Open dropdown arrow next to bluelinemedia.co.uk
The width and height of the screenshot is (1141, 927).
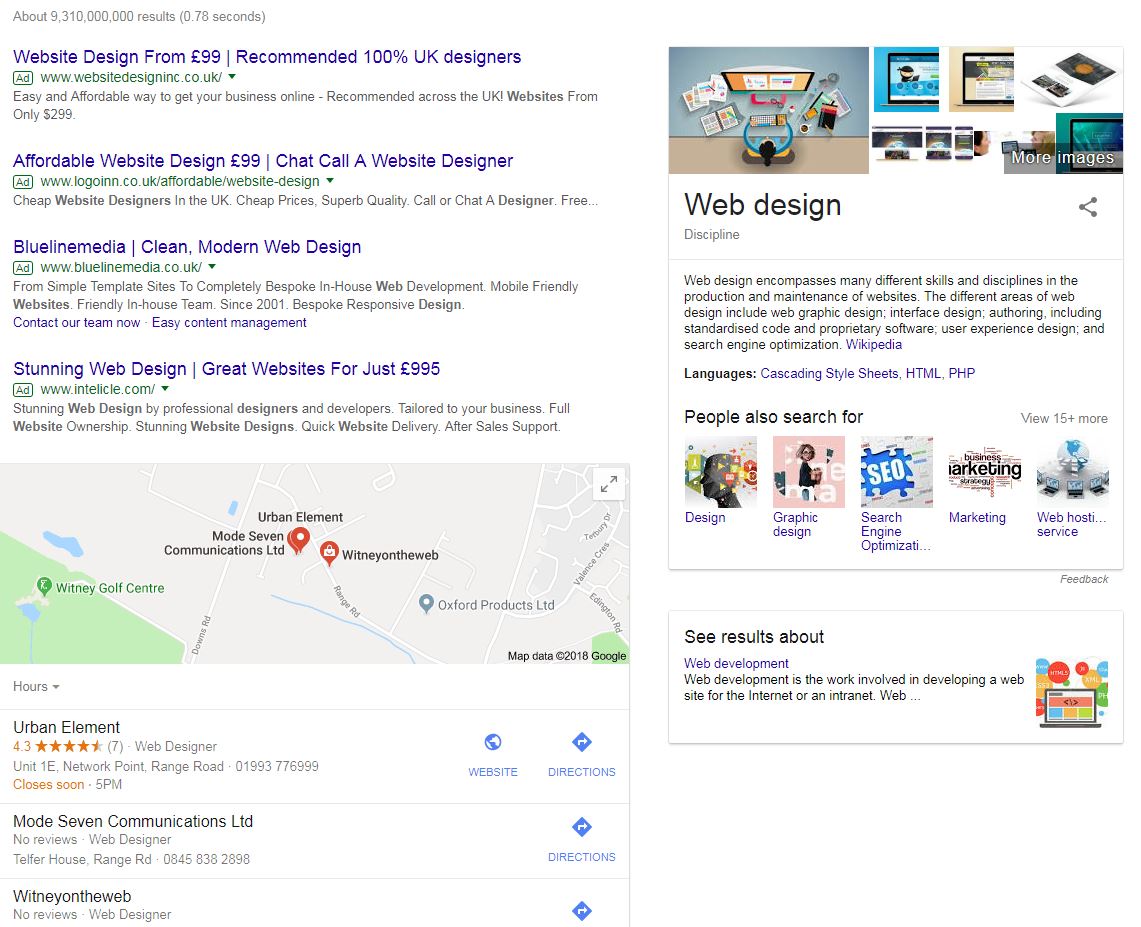tap(212, 266)
